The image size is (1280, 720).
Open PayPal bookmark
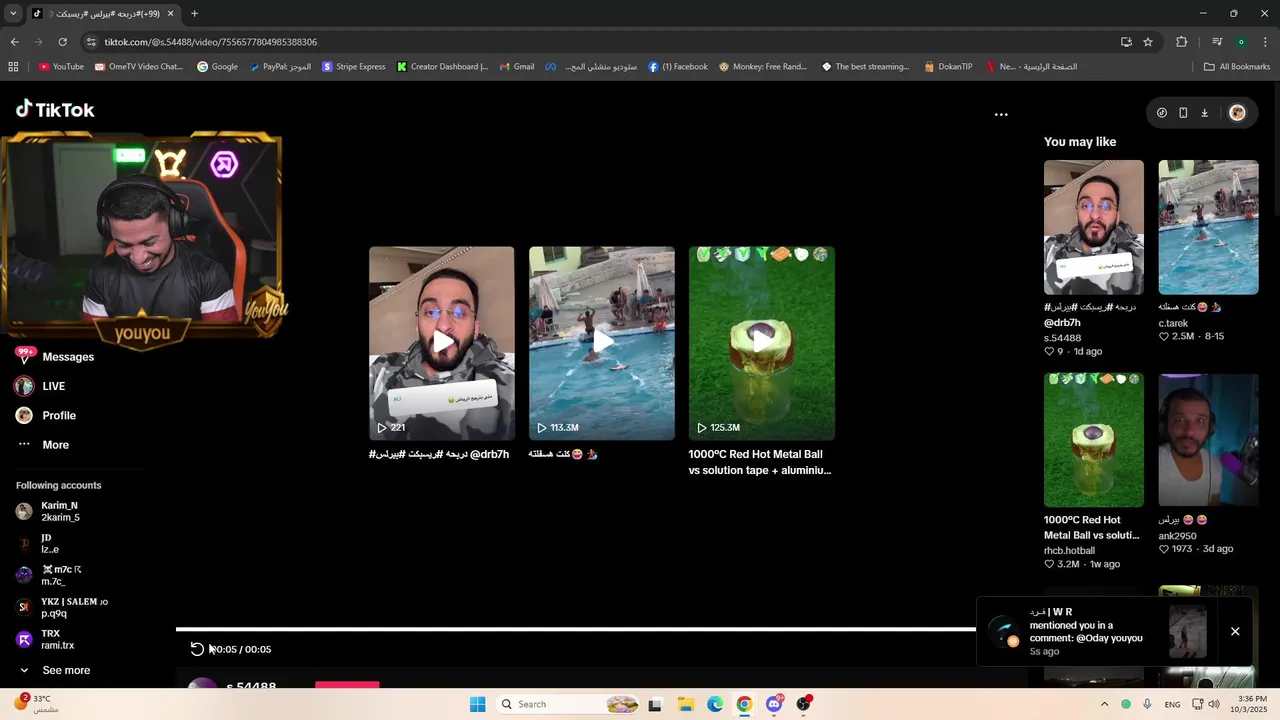point(280,67)
